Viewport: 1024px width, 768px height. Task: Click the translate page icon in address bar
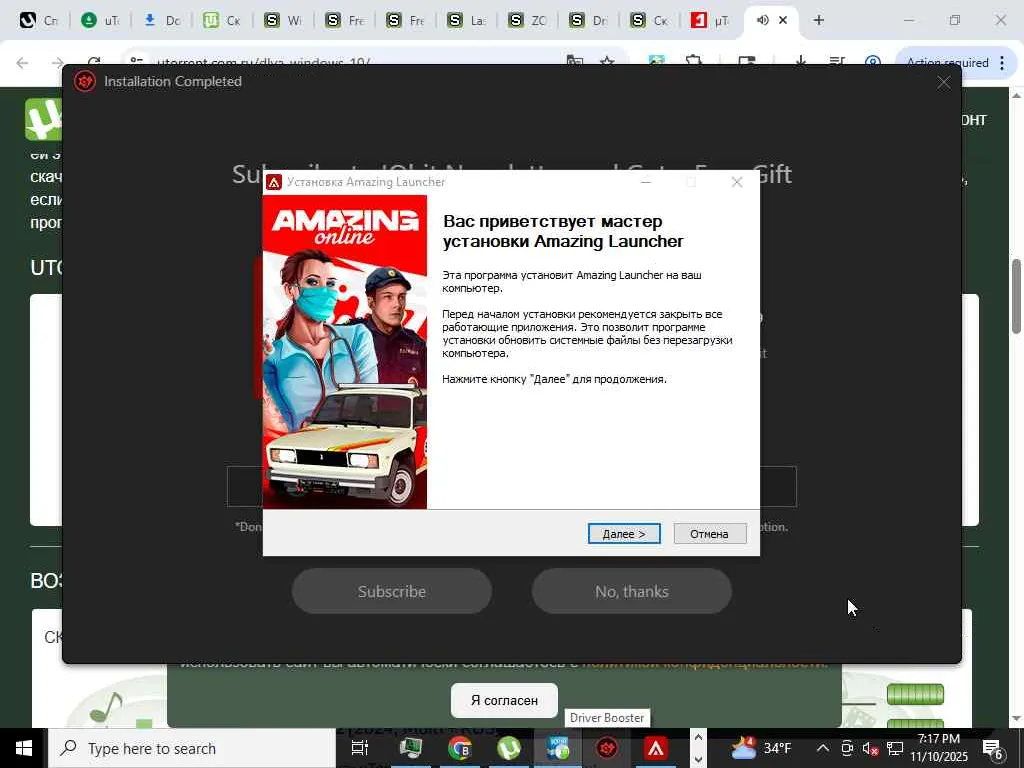point(575,63)
